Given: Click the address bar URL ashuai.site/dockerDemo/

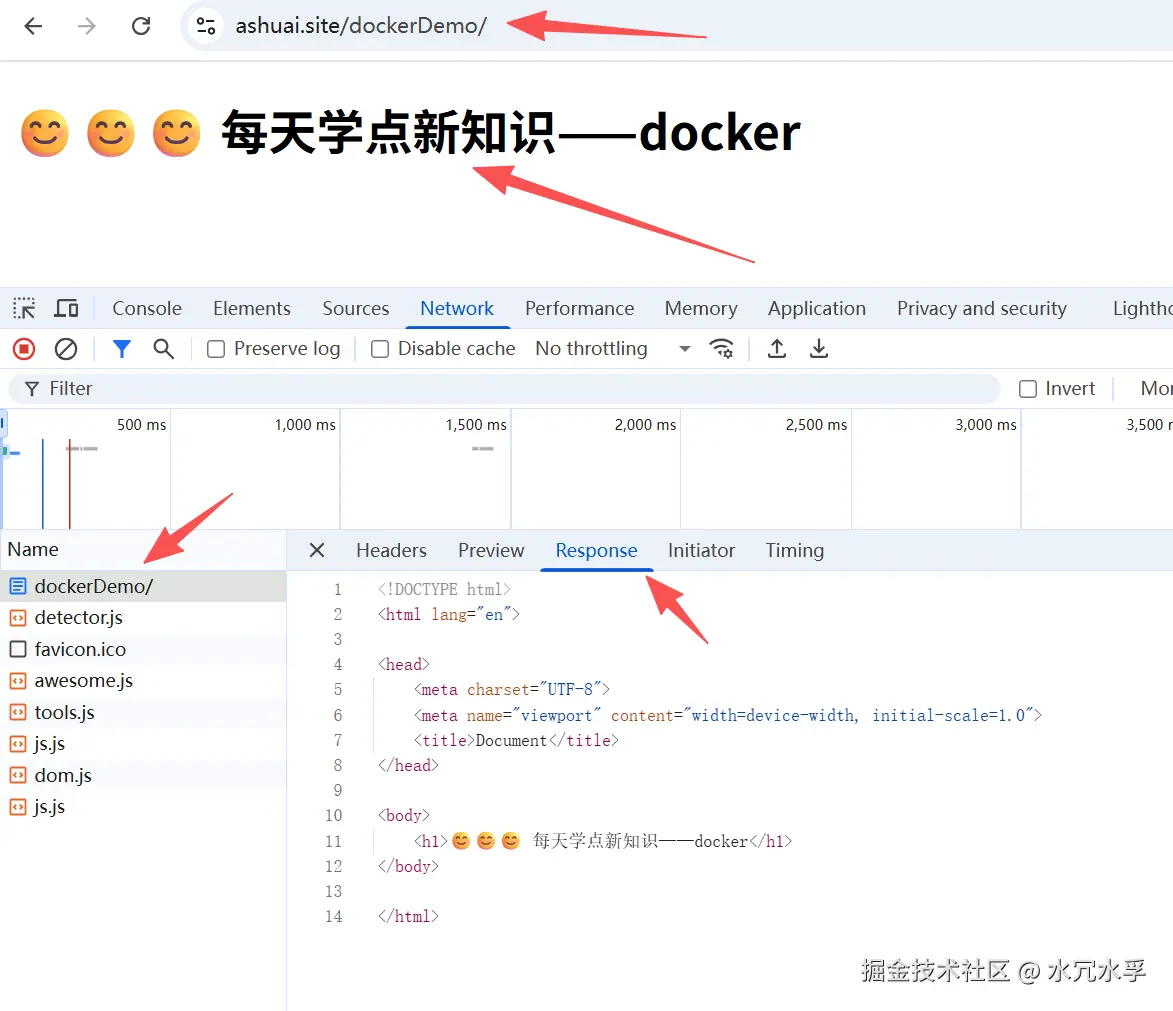Looking at the screenshot, I should pos(361,26).
